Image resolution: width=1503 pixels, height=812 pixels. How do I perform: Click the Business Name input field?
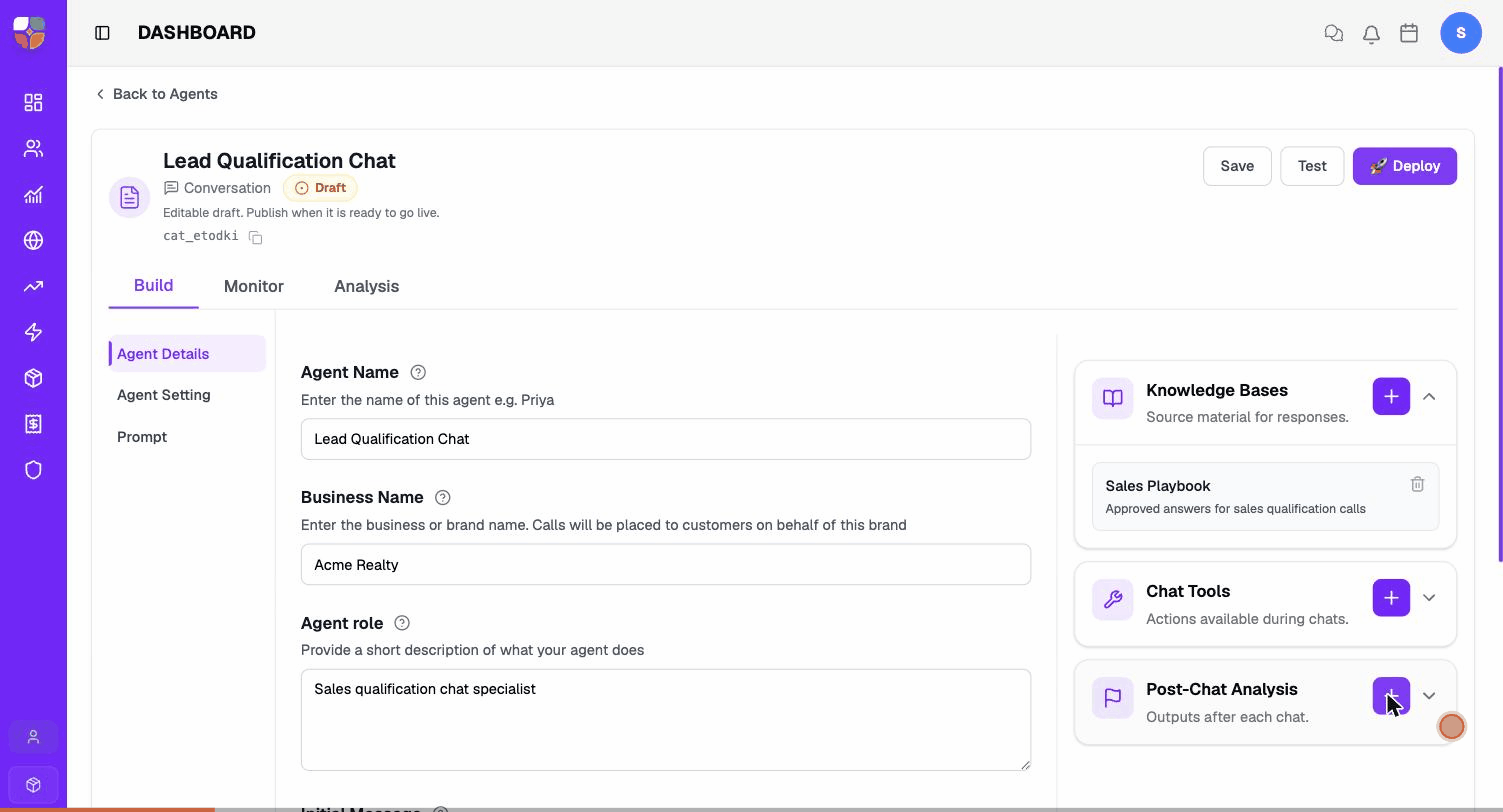coord(666,565)
